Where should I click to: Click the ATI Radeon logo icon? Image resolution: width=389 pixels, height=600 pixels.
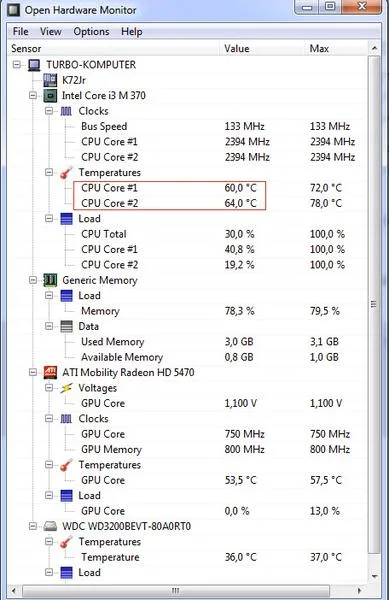click(x=50, y=372)
